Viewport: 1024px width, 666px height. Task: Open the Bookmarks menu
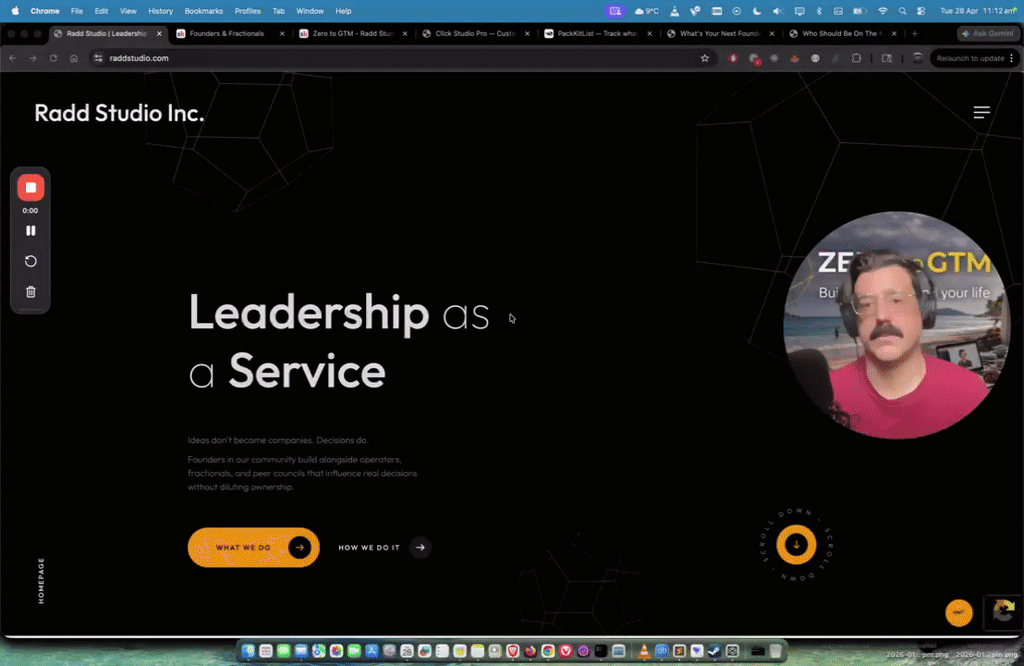[x=204, y=11]
